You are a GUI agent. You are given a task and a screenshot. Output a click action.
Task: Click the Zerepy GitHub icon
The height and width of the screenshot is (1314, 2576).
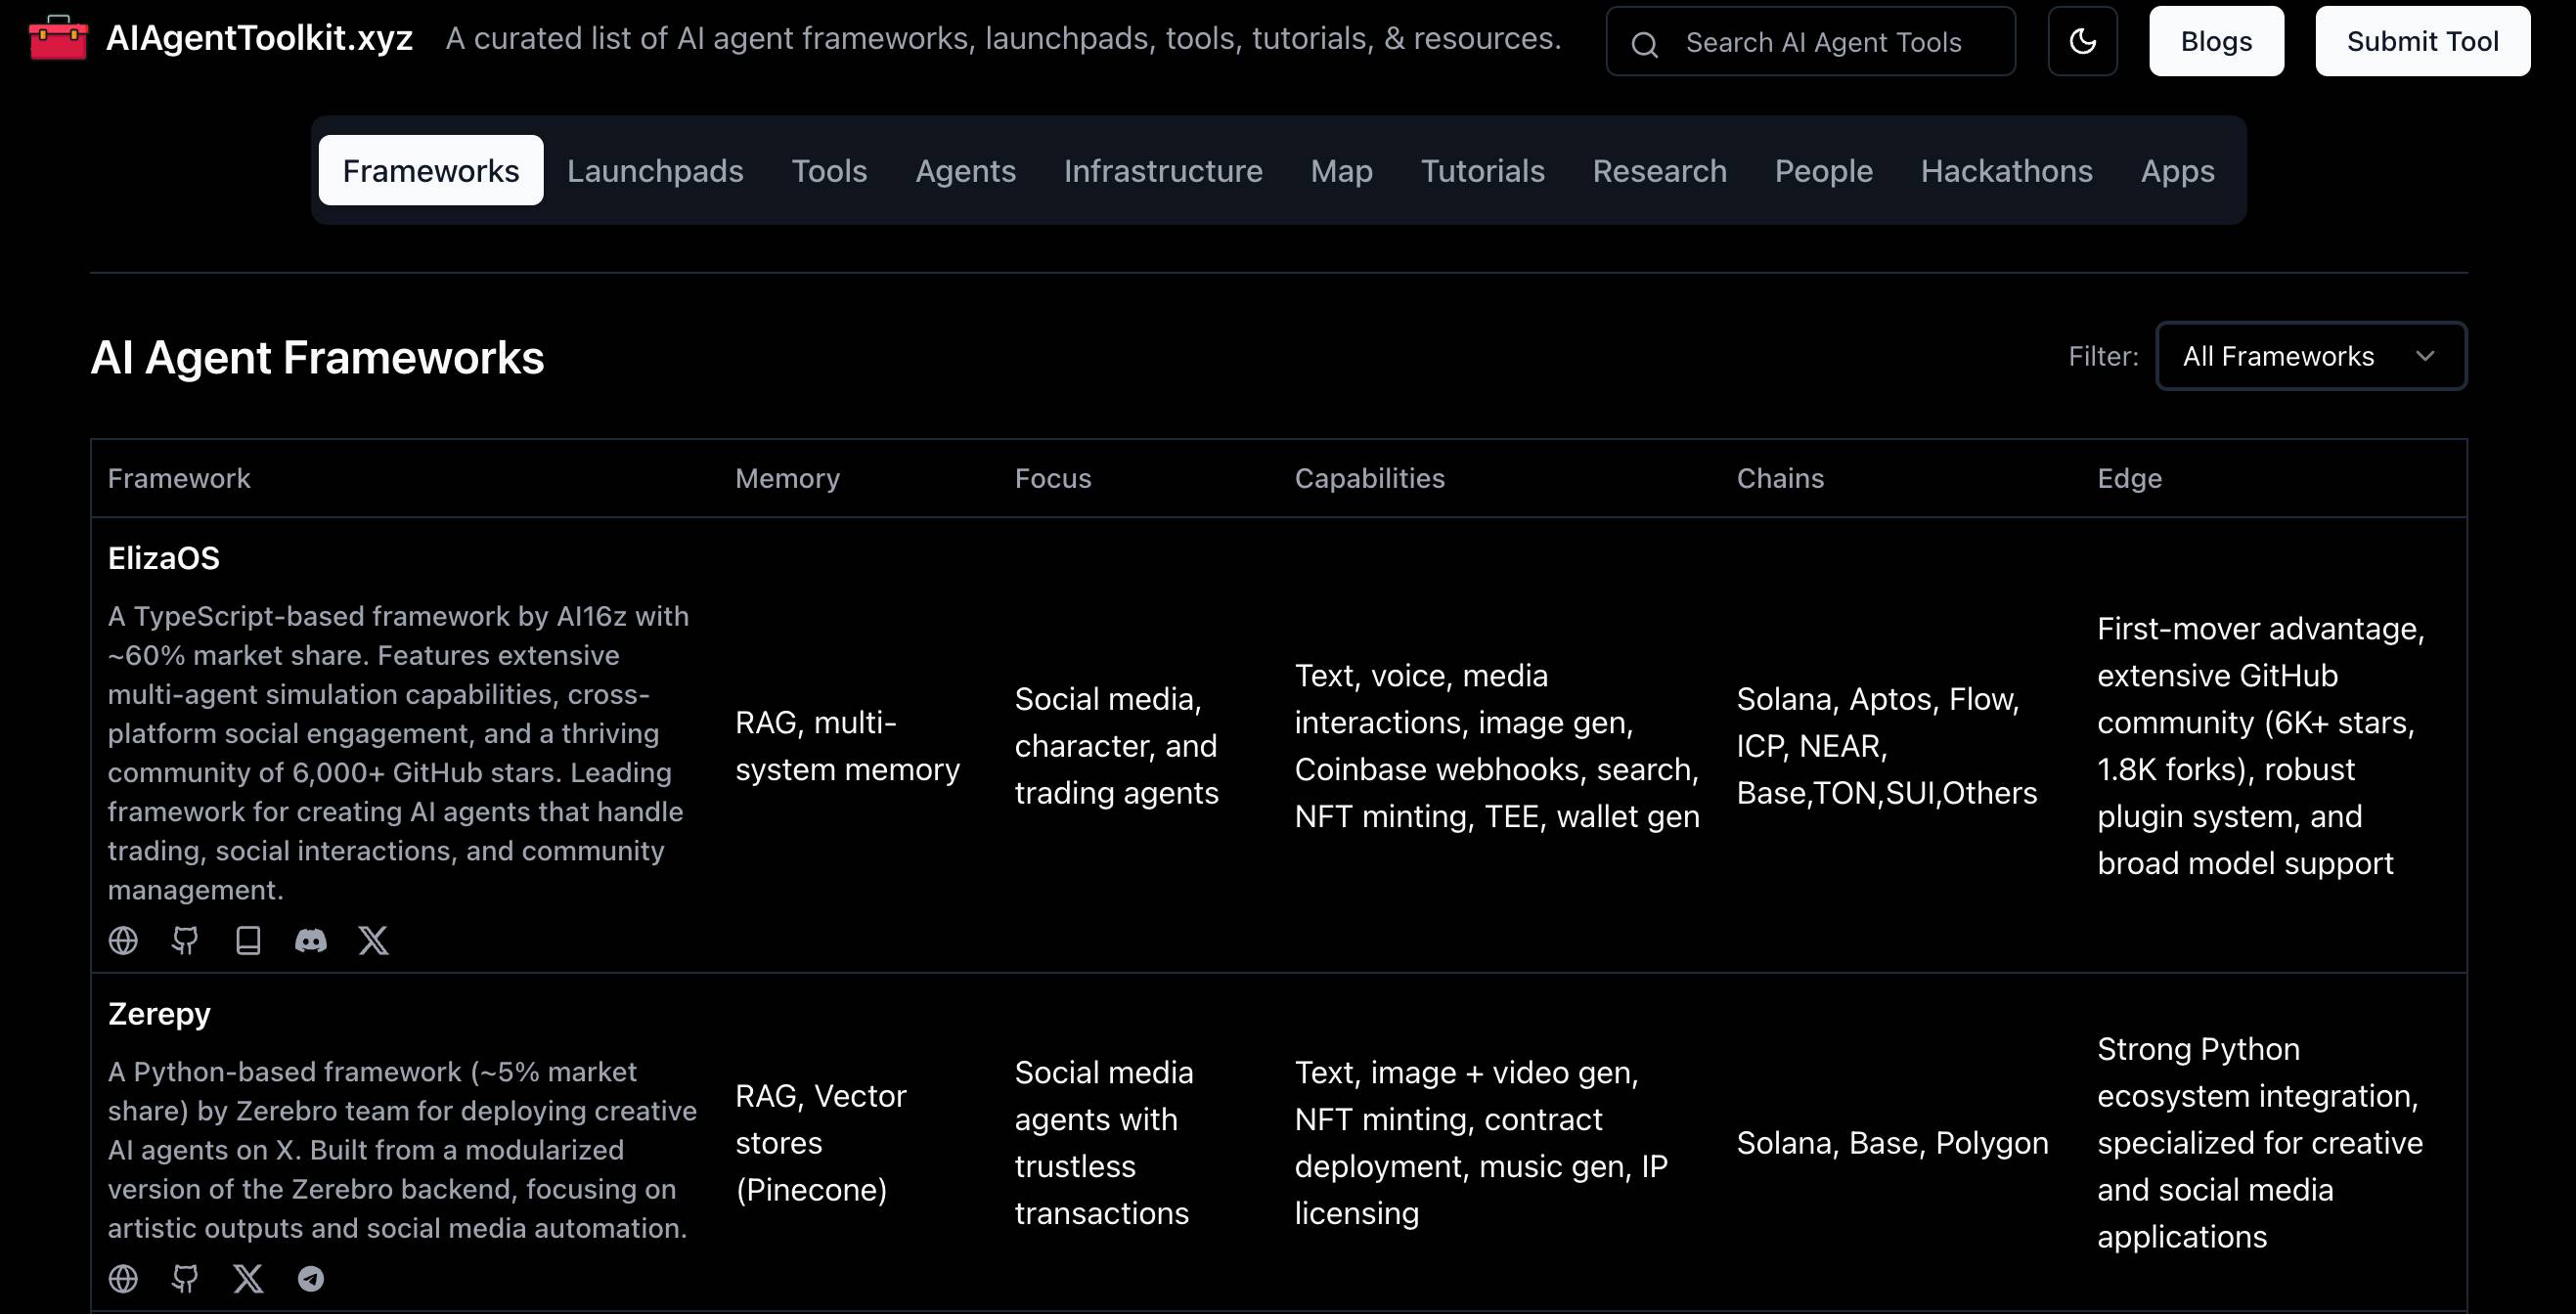click(x=185, y=1277)
